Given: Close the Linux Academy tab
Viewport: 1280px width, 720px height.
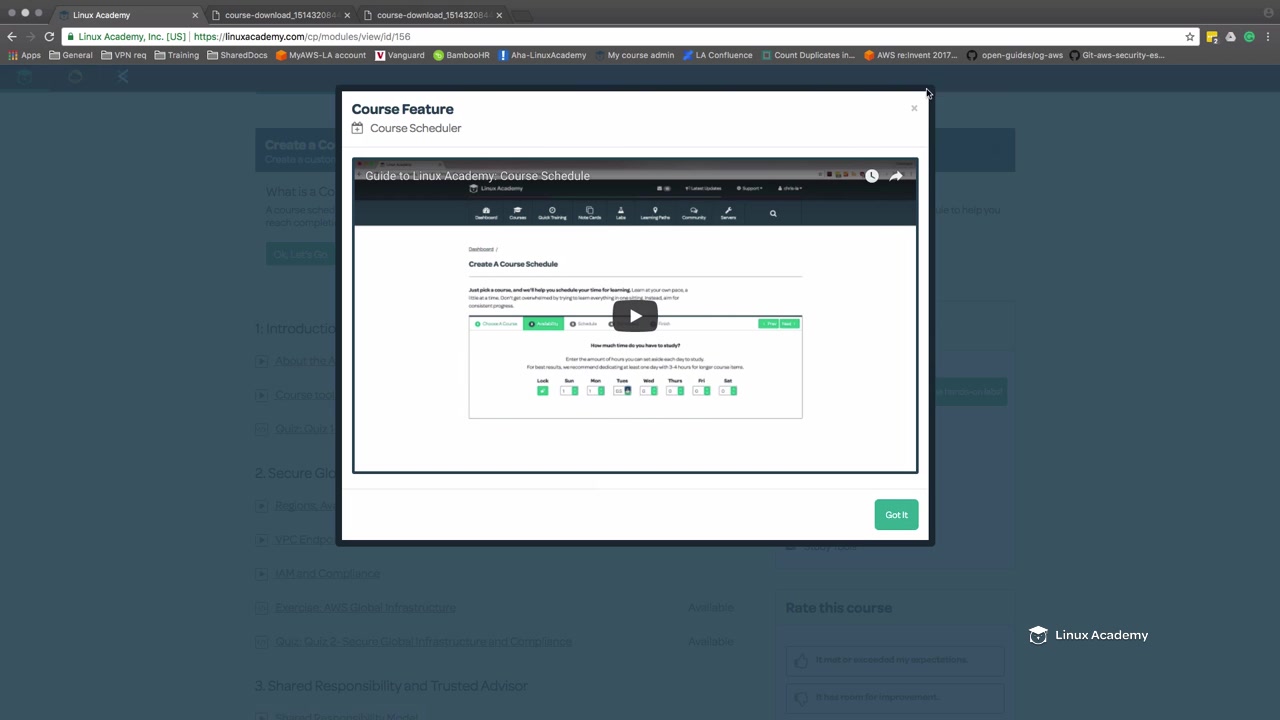Looking at the screenshot, I should 195,15.
